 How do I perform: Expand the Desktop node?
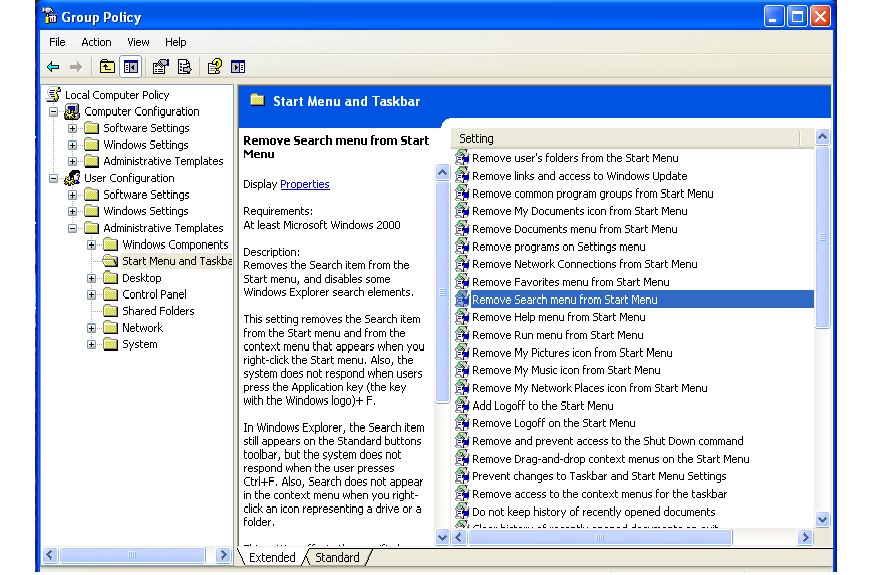pos(91,278)
